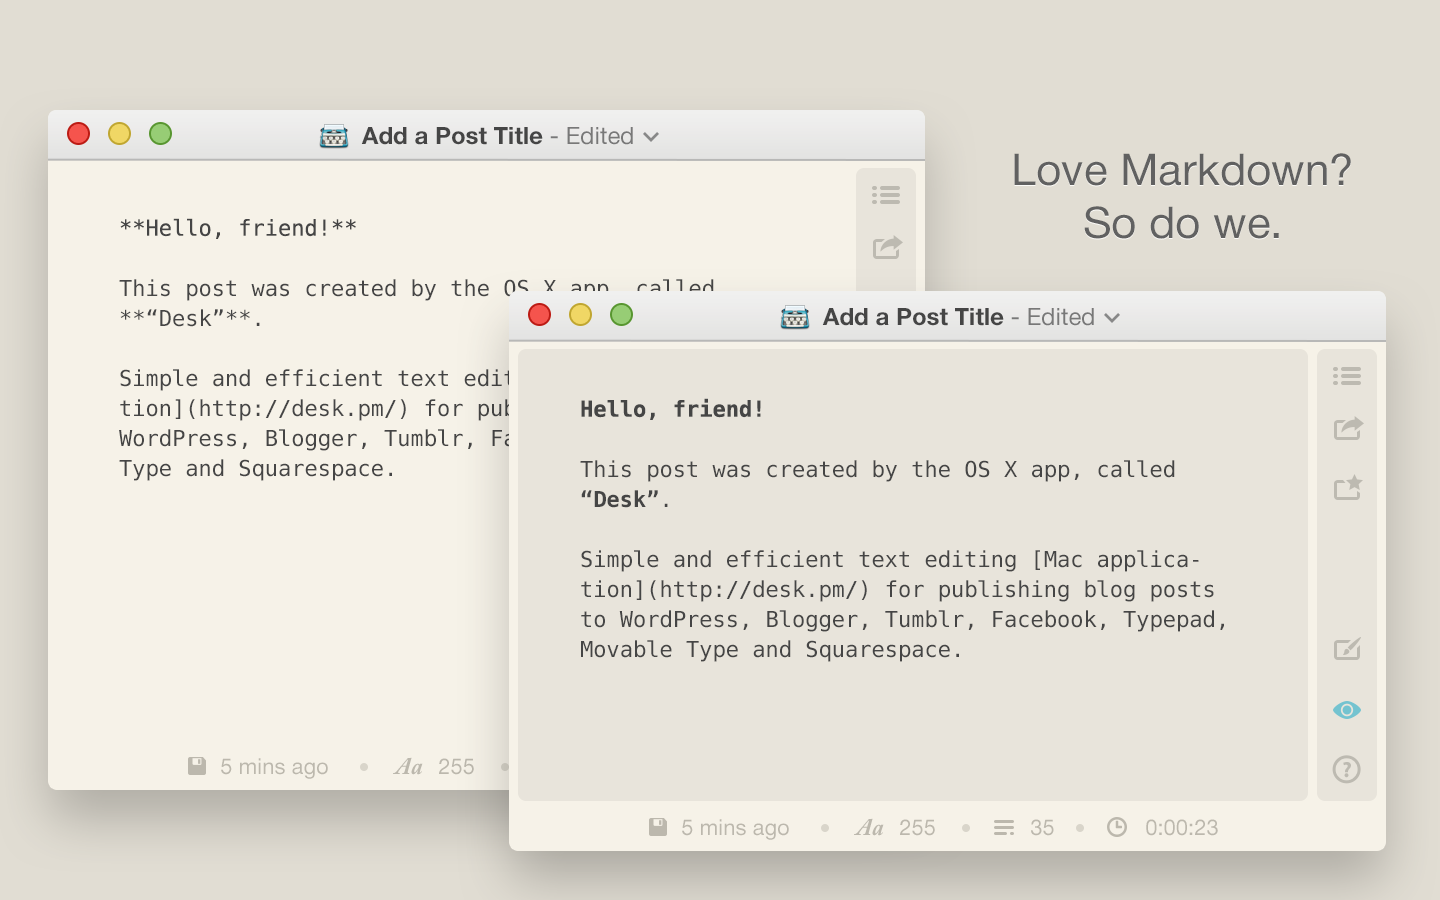This screenshot has height=900, width=1440.
Task: Click the word count lines icon in front window
Action: click(1004, 828)
